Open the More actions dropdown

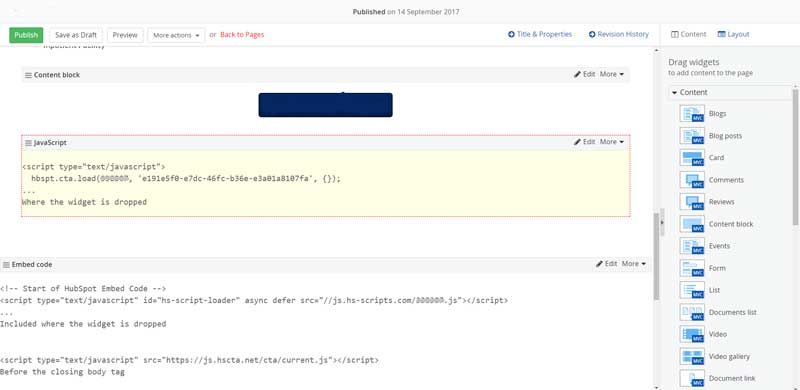[176, 35]
